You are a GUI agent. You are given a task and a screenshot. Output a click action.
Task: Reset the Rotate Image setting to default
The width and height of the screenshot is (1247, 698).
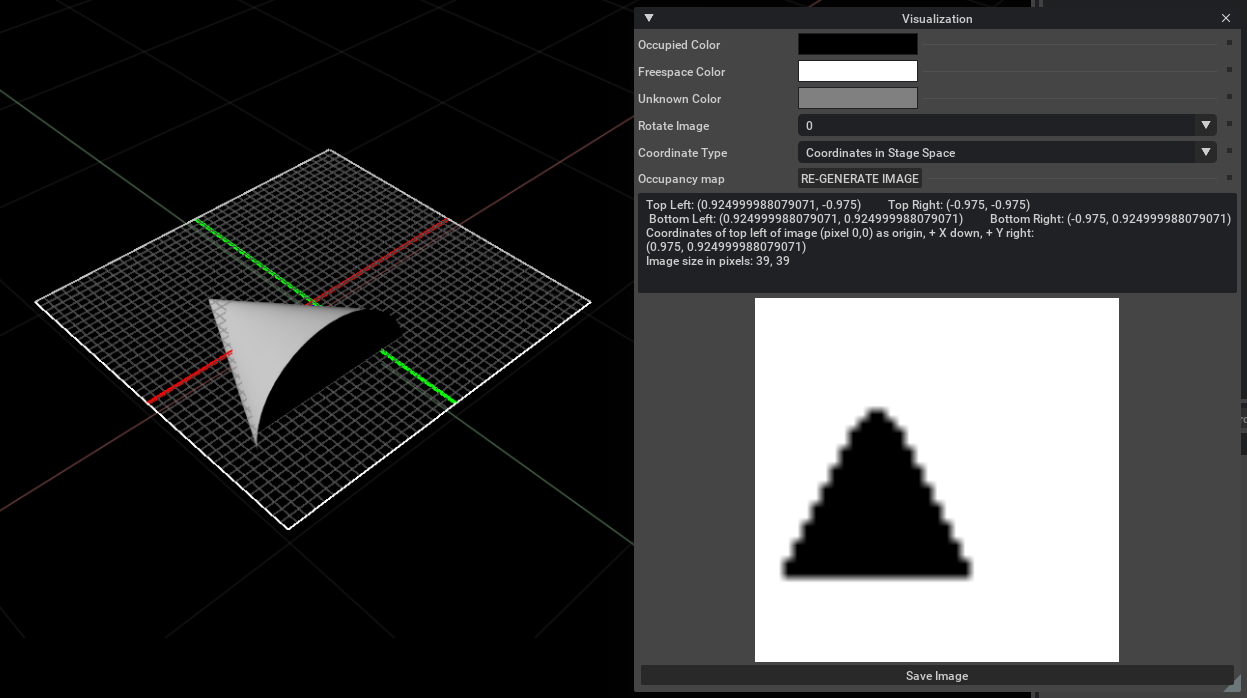[1228, 125]
